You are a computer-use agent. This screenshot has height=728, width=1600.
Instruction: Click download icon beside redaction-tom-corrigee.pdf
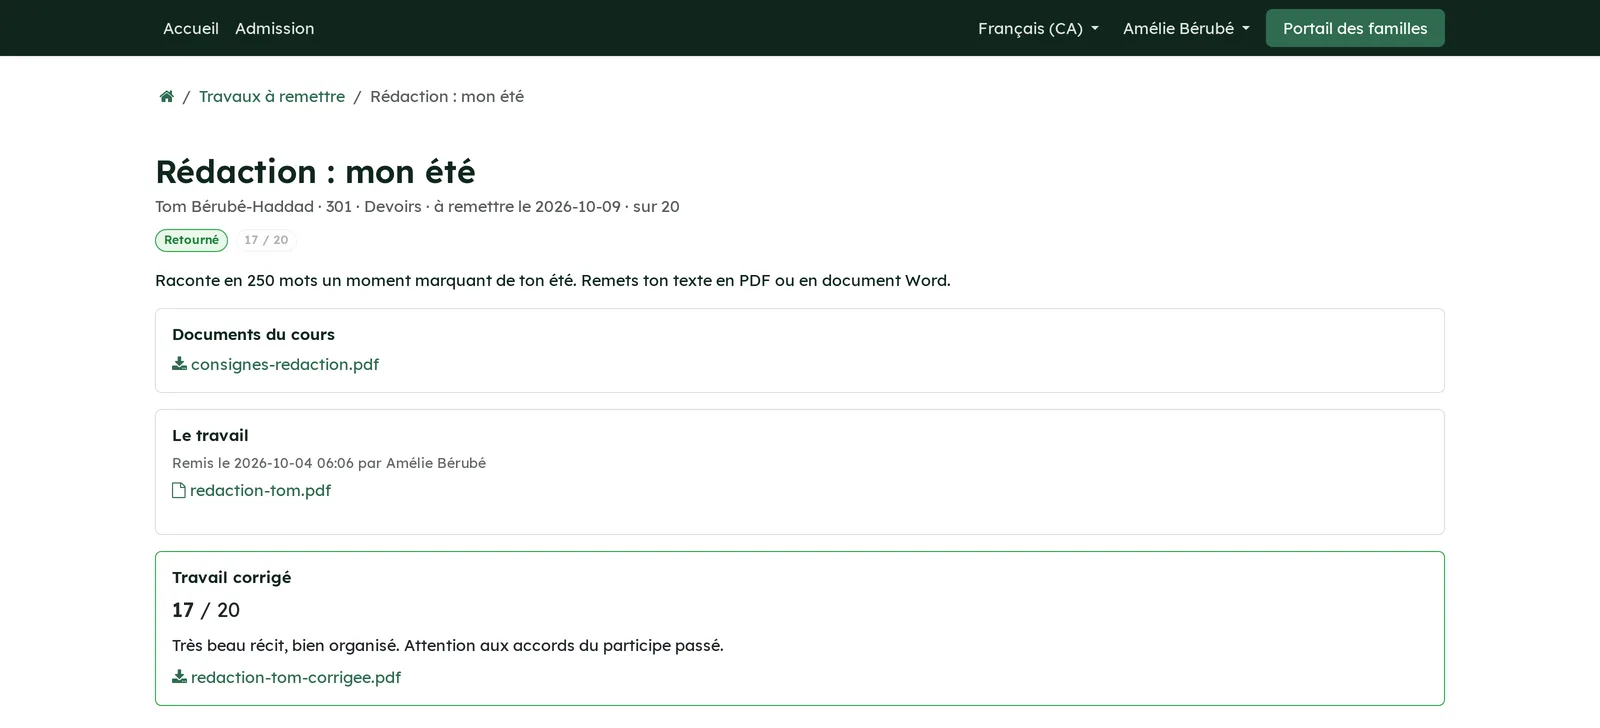179,677
